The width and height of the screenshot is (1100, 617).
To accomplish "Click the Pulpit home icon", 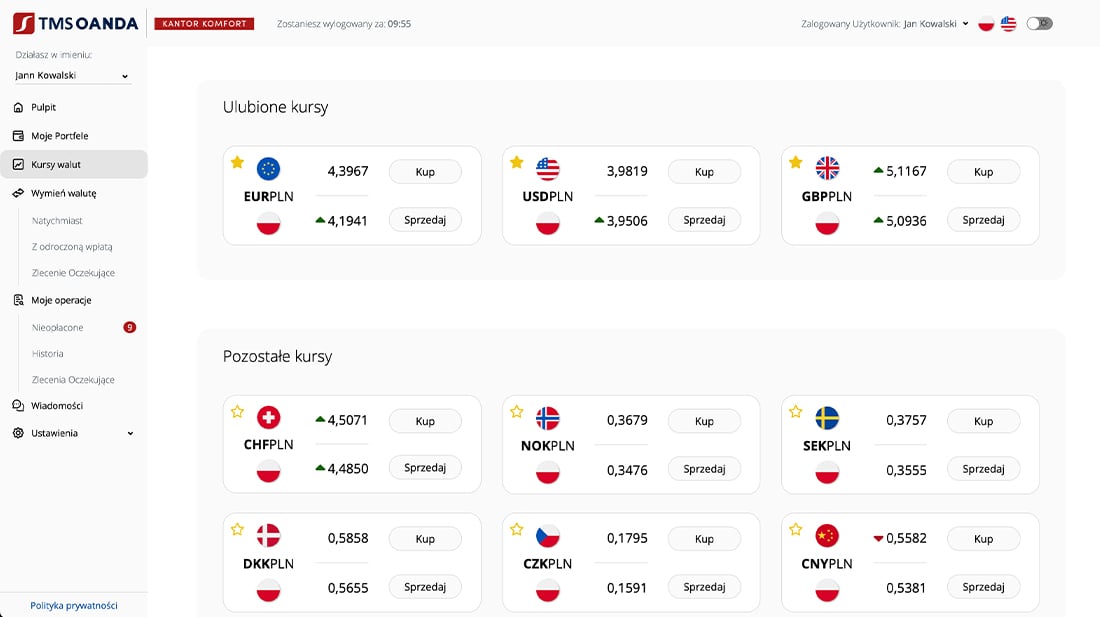I will coord(18,107).
